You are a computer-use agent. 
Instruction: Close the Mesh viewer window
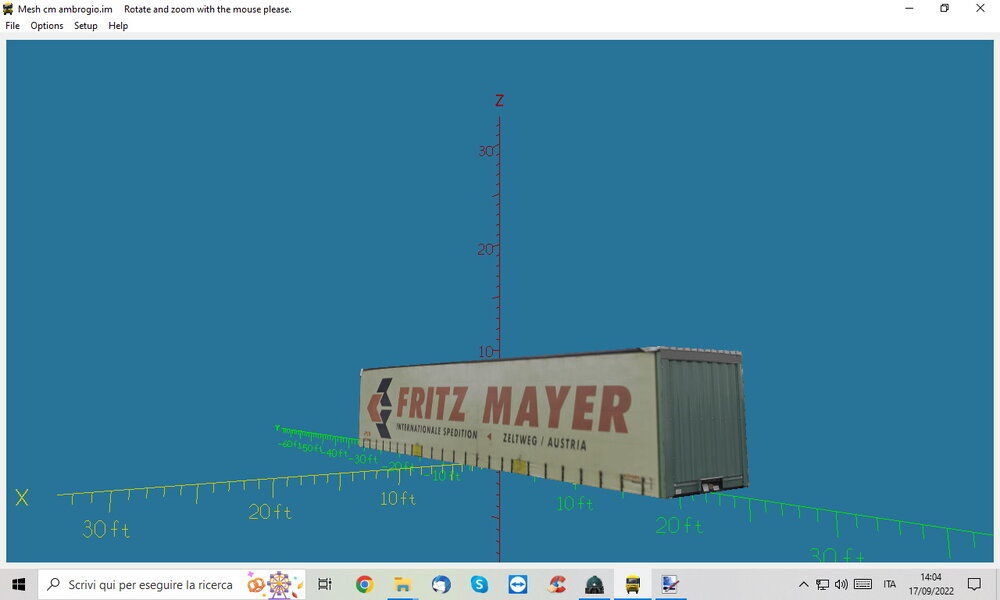coord(980,8)
